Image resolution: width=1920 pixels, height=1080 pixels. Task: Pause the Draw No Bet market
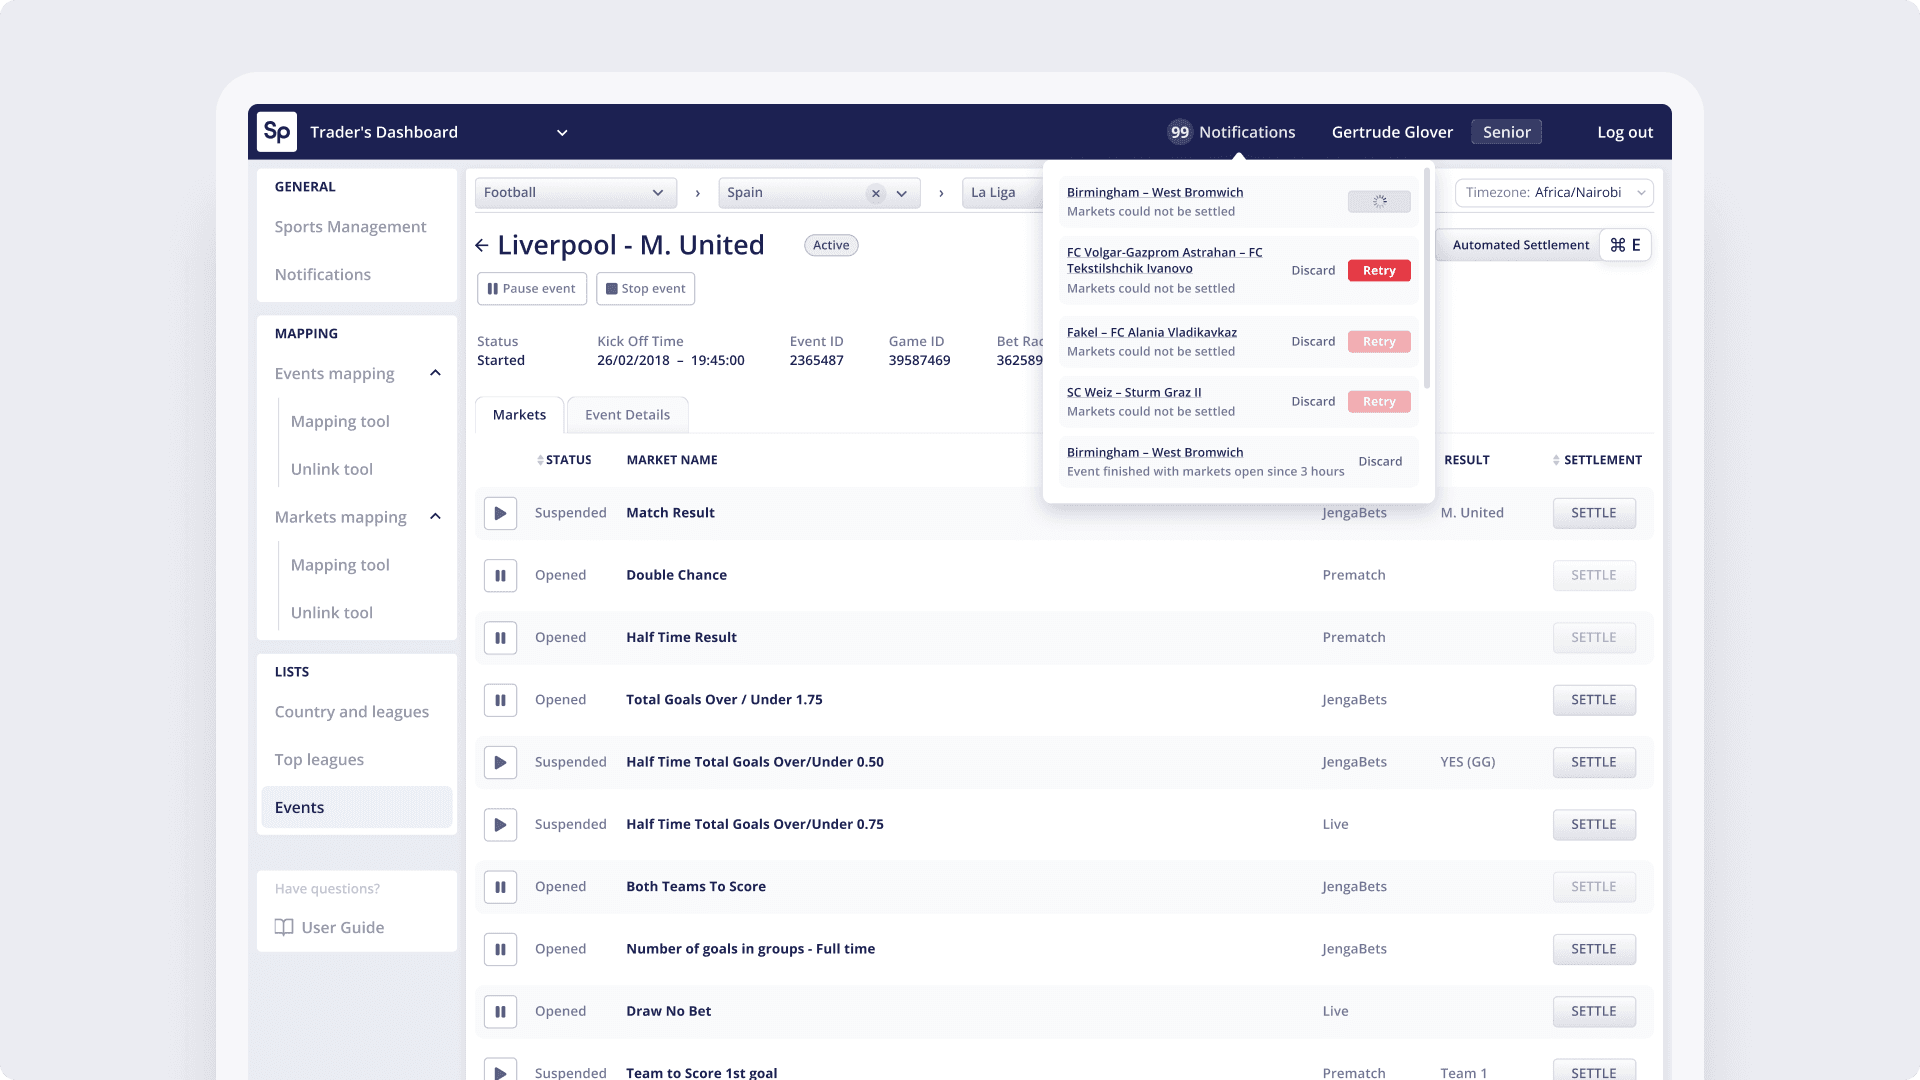point(500,1011)
